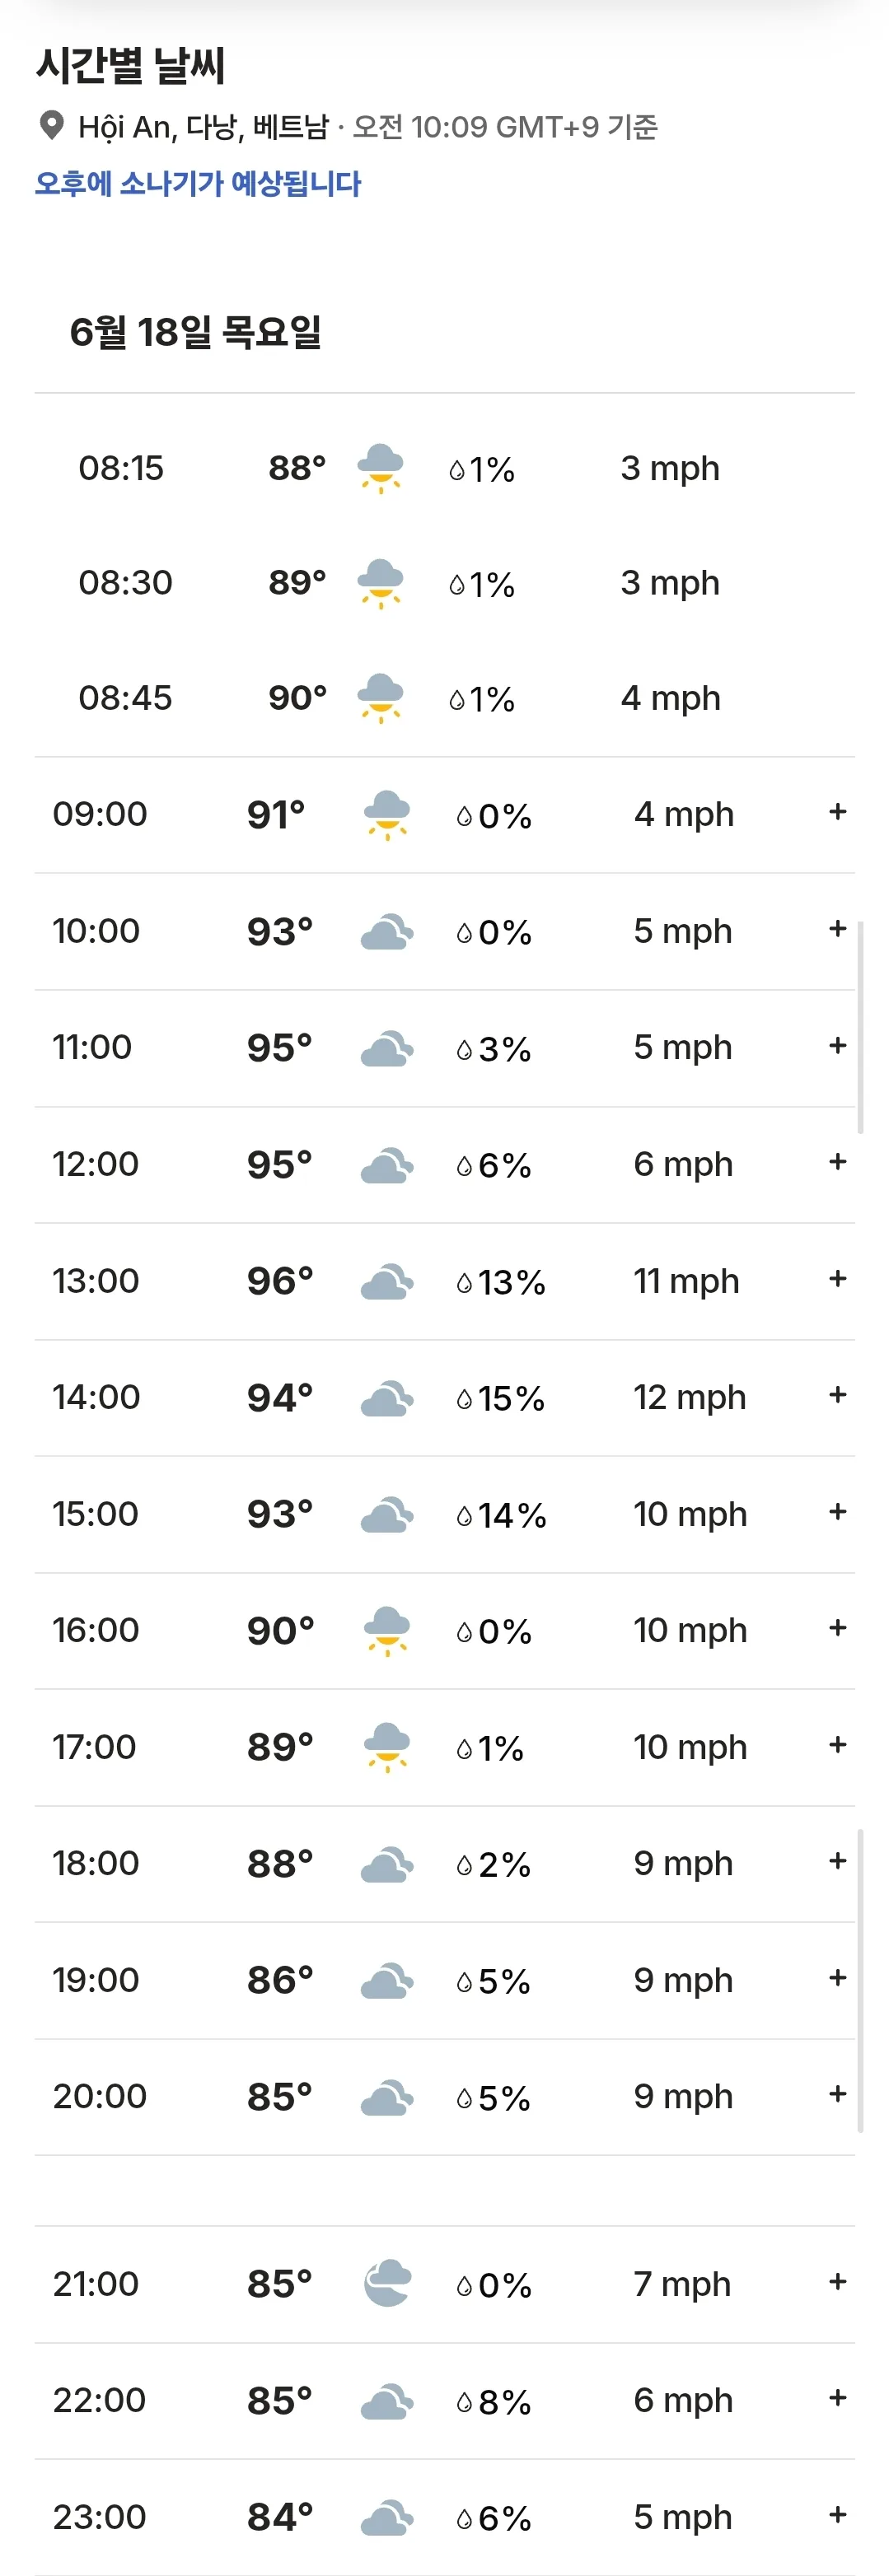Screen dimensions: 889x2576
Task: Select the 08:45 quarter-hour forecast row
Action: pyautogui.click(x=445, y=697)
